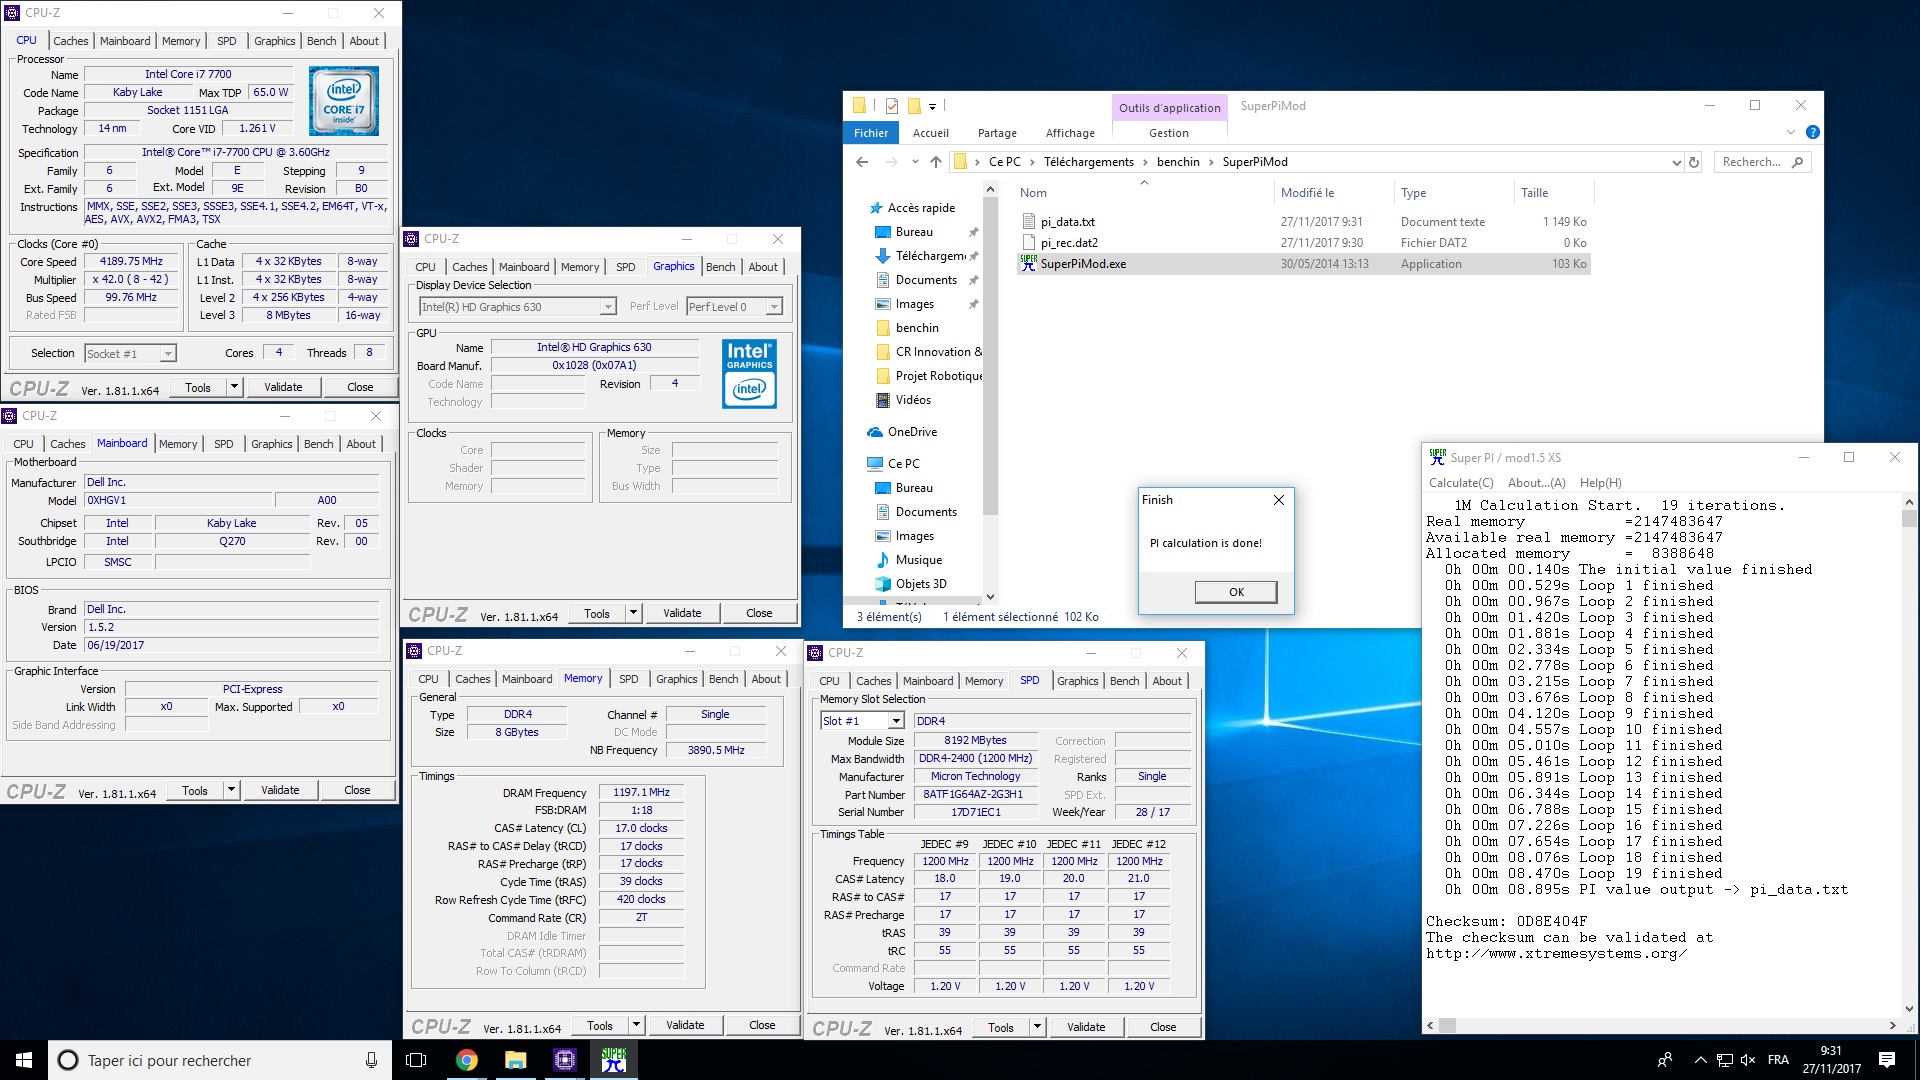Screen dimensions: 1920x1080
Task: Select the pi_data.txt file icon
Action: coord(1028,221)
